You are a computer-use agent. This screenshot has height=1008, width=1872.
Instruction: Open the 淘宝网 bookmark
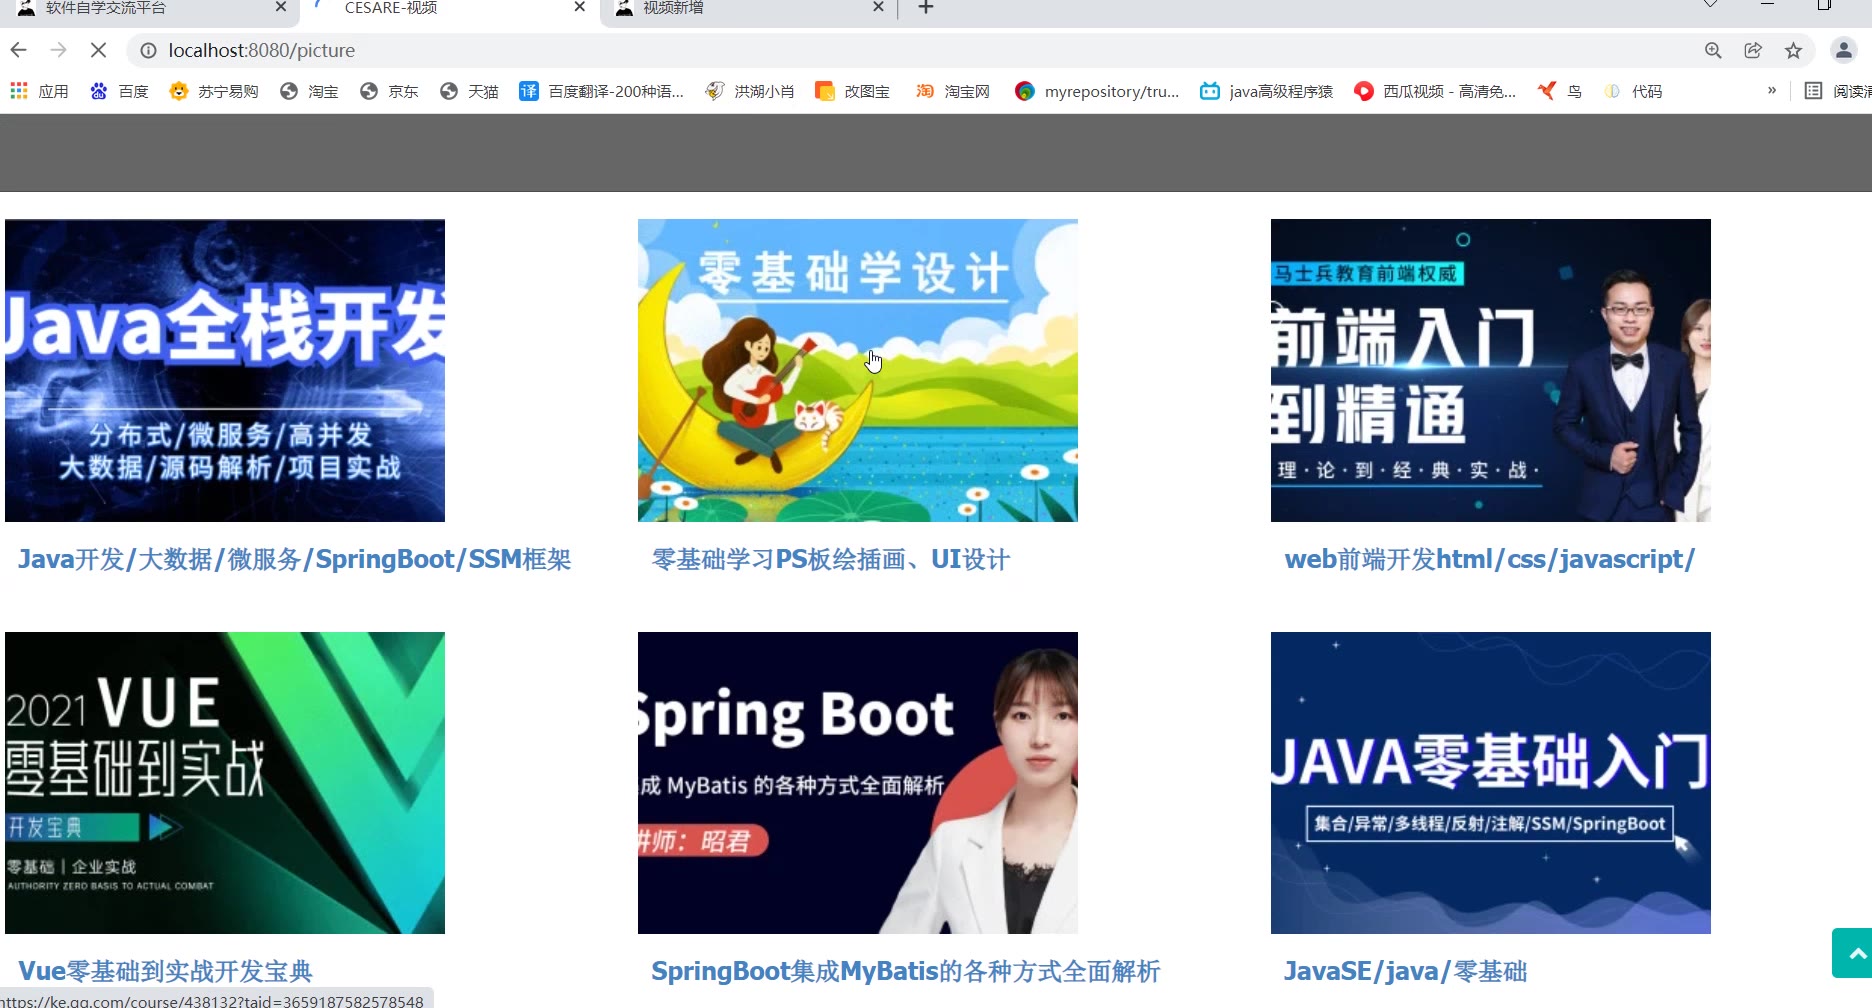tap(952, 91)
